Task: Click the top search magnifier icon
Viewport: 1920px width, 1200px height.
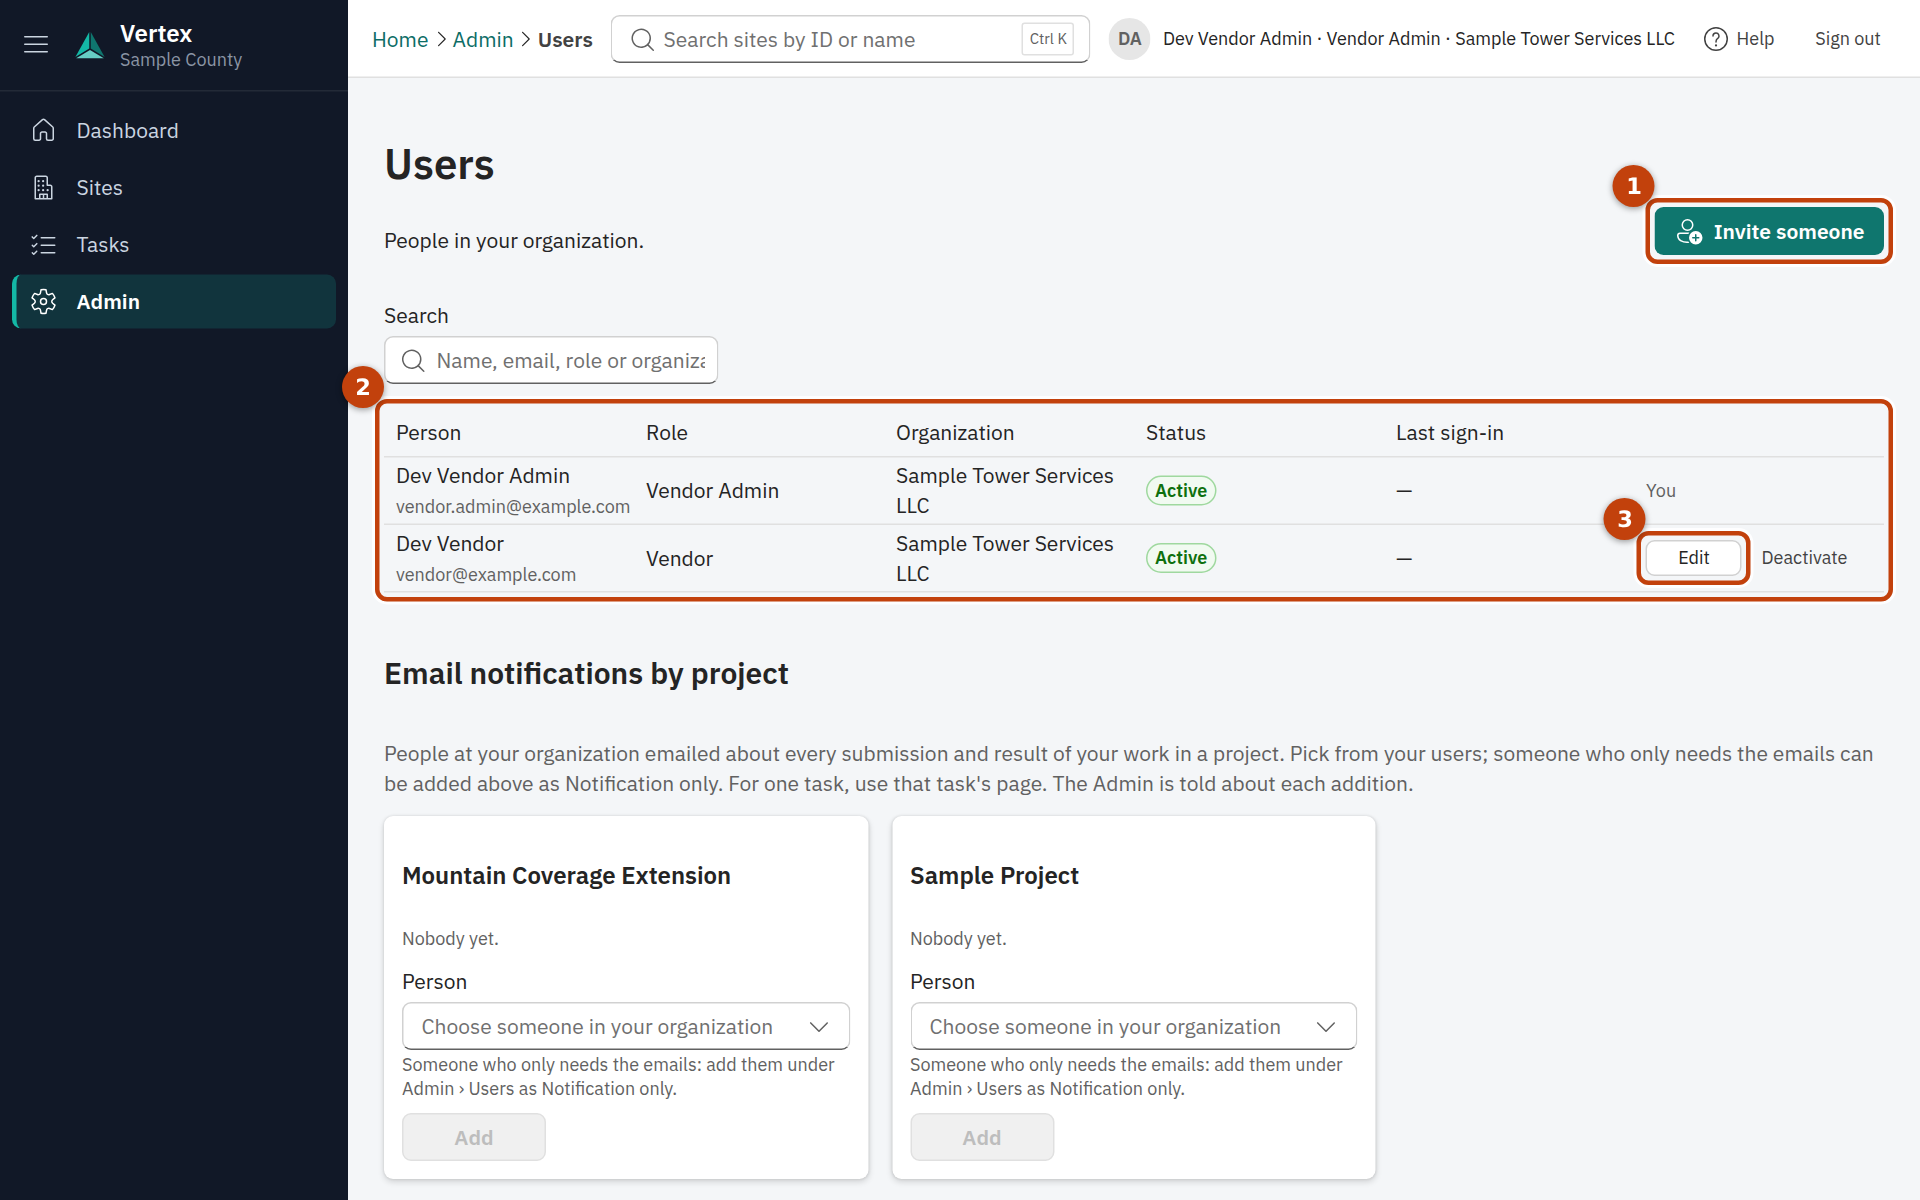Action: (643, 40)
